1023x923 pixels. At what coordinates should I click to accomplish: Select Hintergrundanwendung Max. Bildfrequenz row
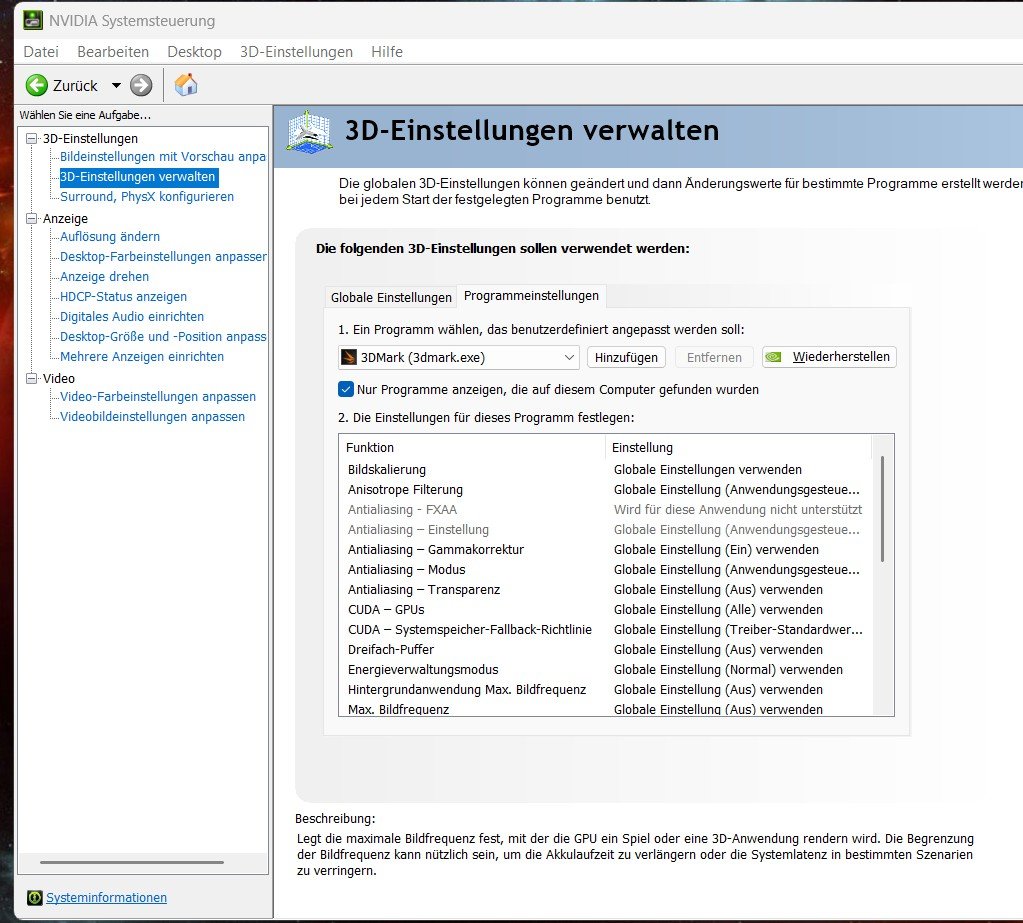[x=605, y=689]
